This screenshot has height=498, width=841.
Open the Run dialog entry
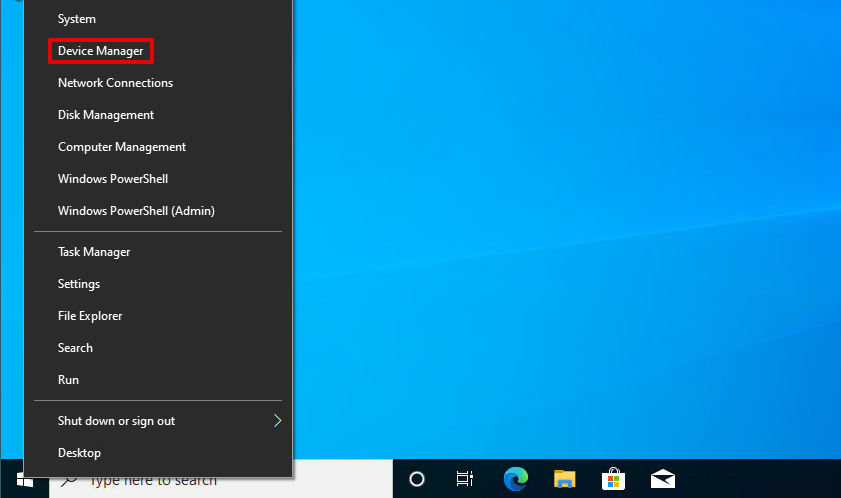pos(158,380)
